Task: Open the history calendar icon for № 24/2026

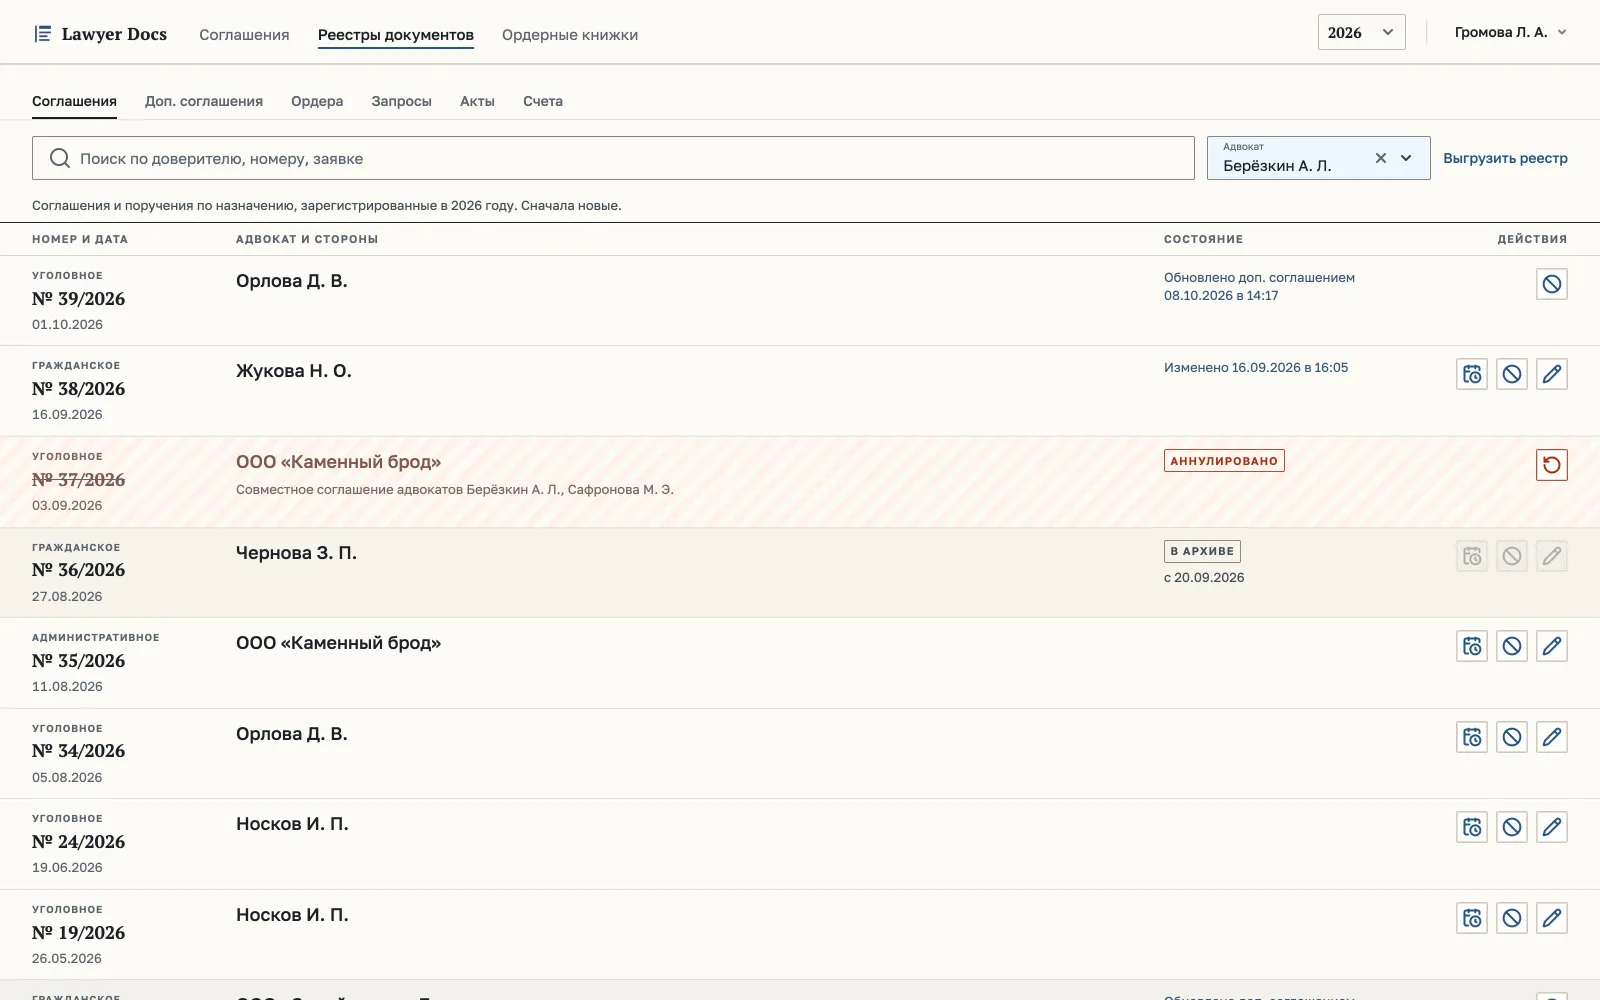Action: click(x=1472, y=827)
